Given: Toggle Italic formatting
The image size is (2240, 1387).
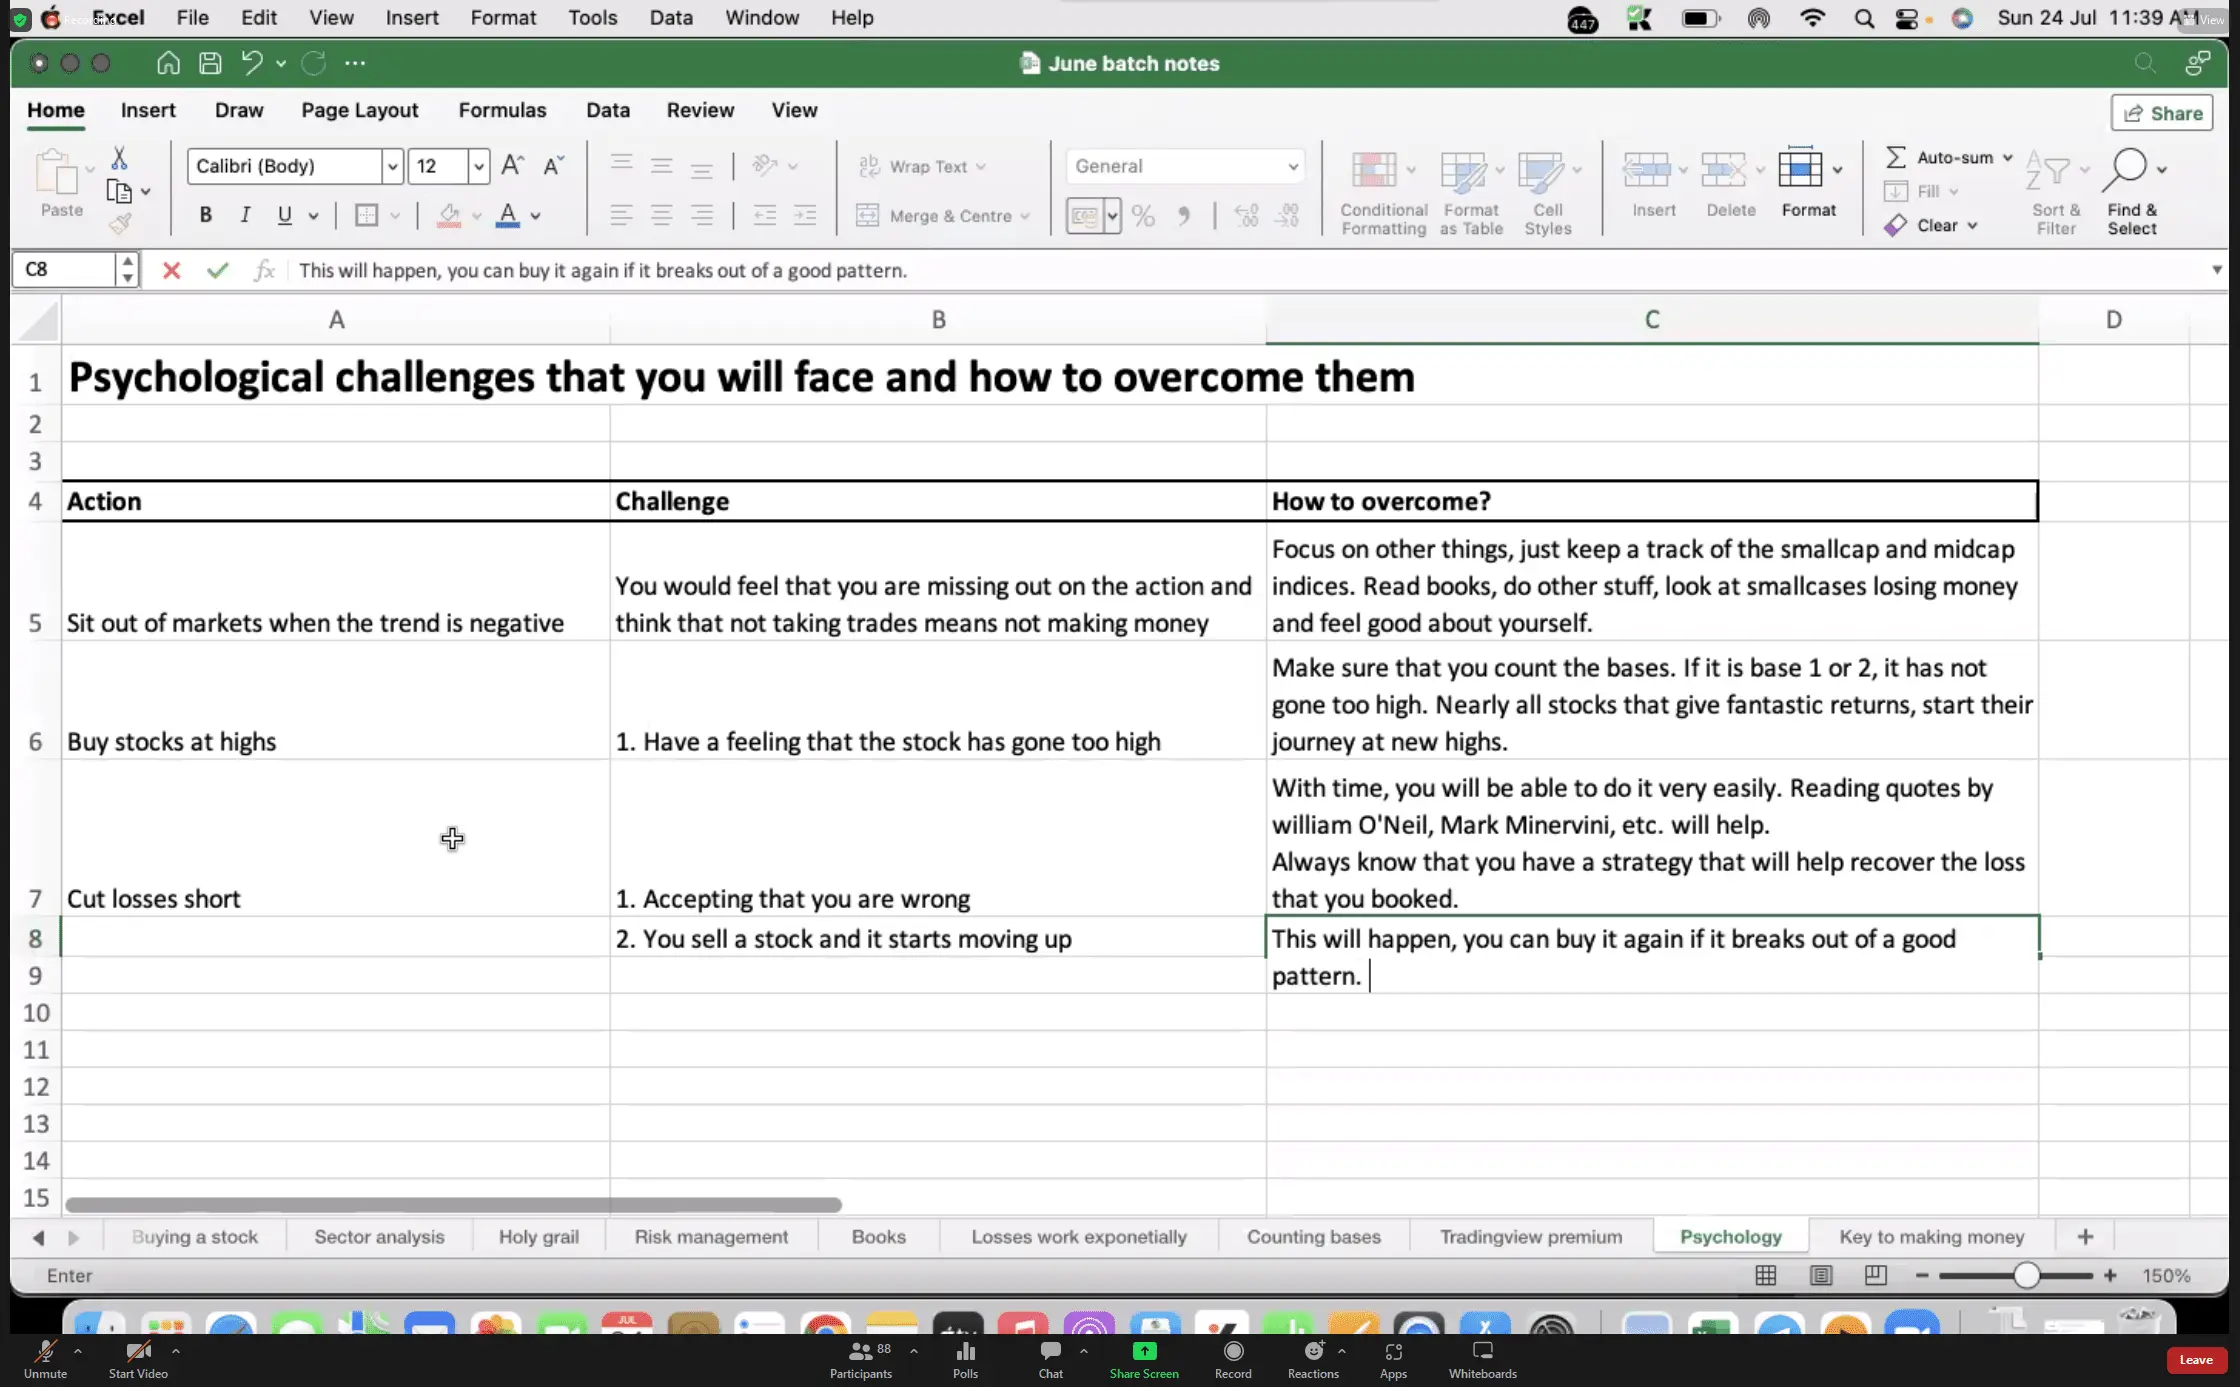Looking at the screenshot, I should coord(245,215).
